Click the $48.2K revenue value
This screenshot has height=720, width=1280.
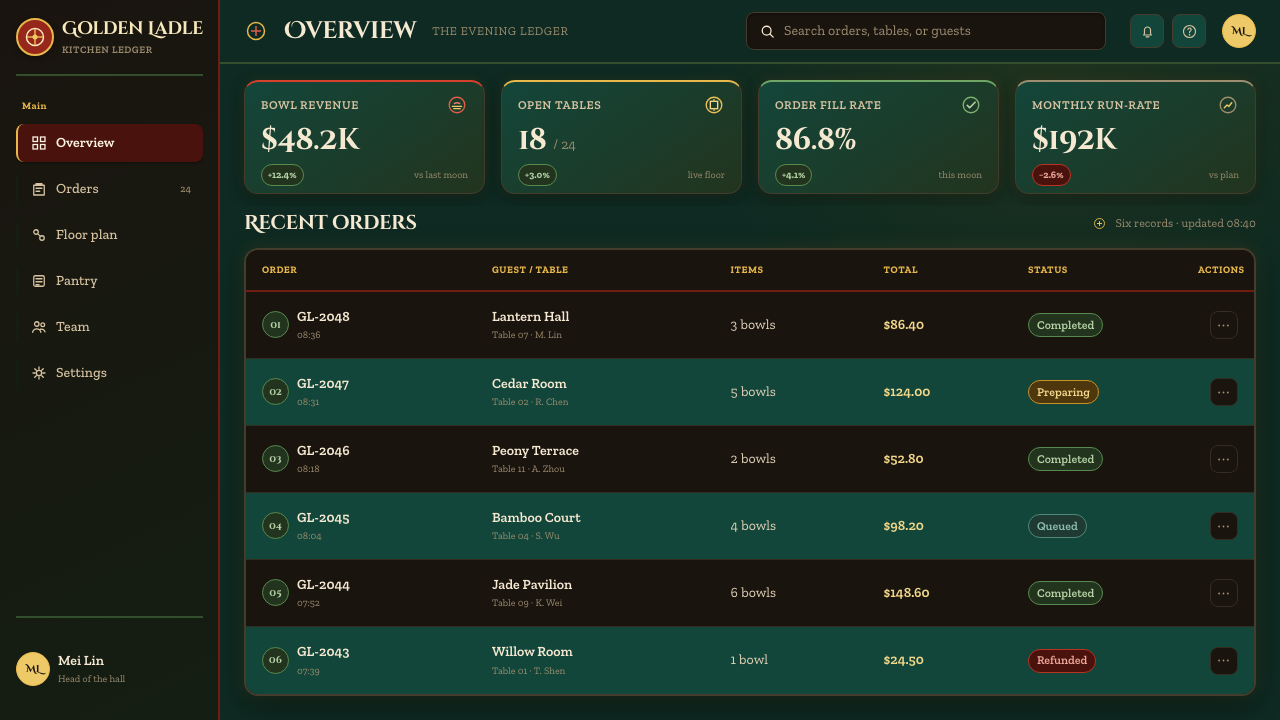(310, 138)
